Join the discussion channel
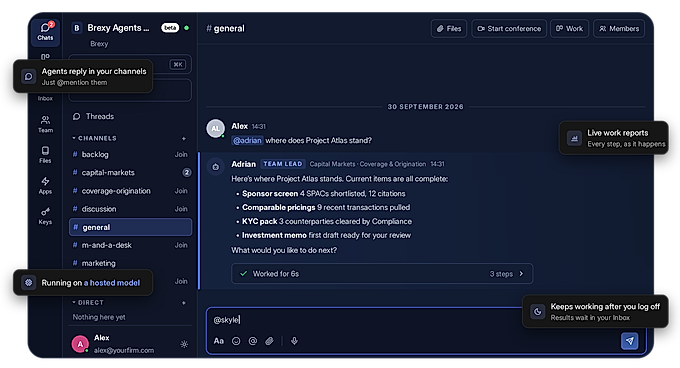Image resolution: width=680 pixels, height=368 pixels. point(181,209)
